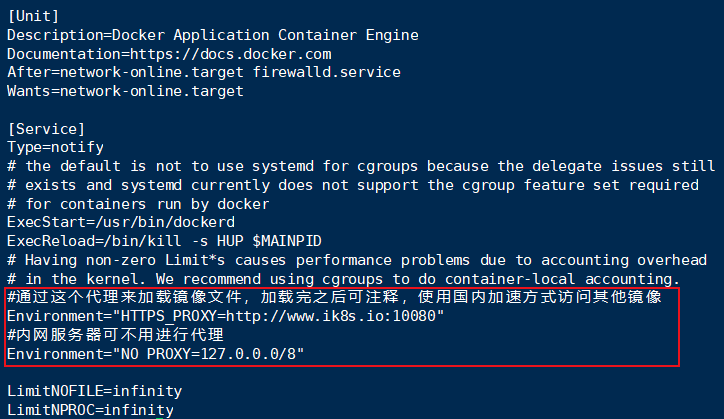Click the [Service] section header

click(x=46, y=129)
